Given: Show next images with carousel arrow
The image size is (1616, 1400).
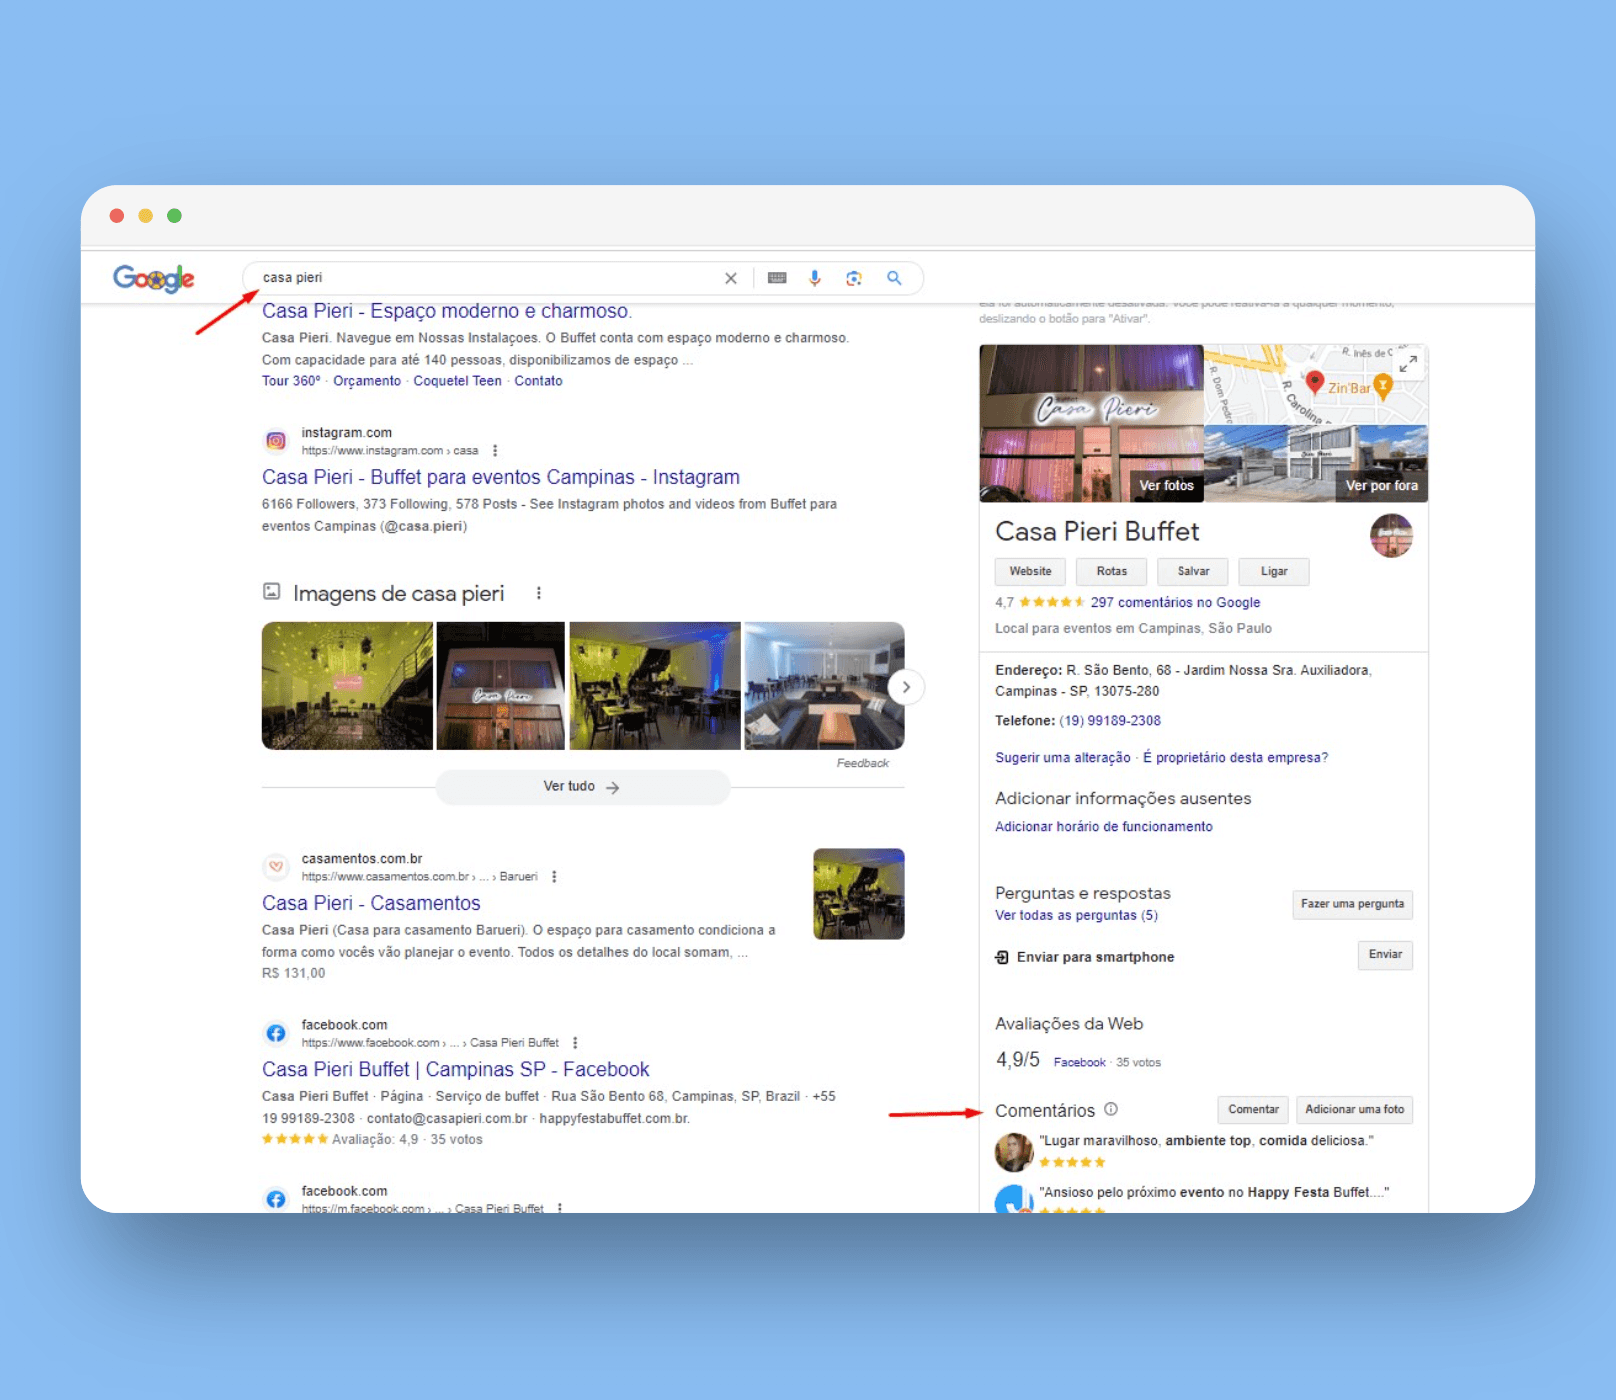Looking at the screenshot, I should click(x=906, y=687).
